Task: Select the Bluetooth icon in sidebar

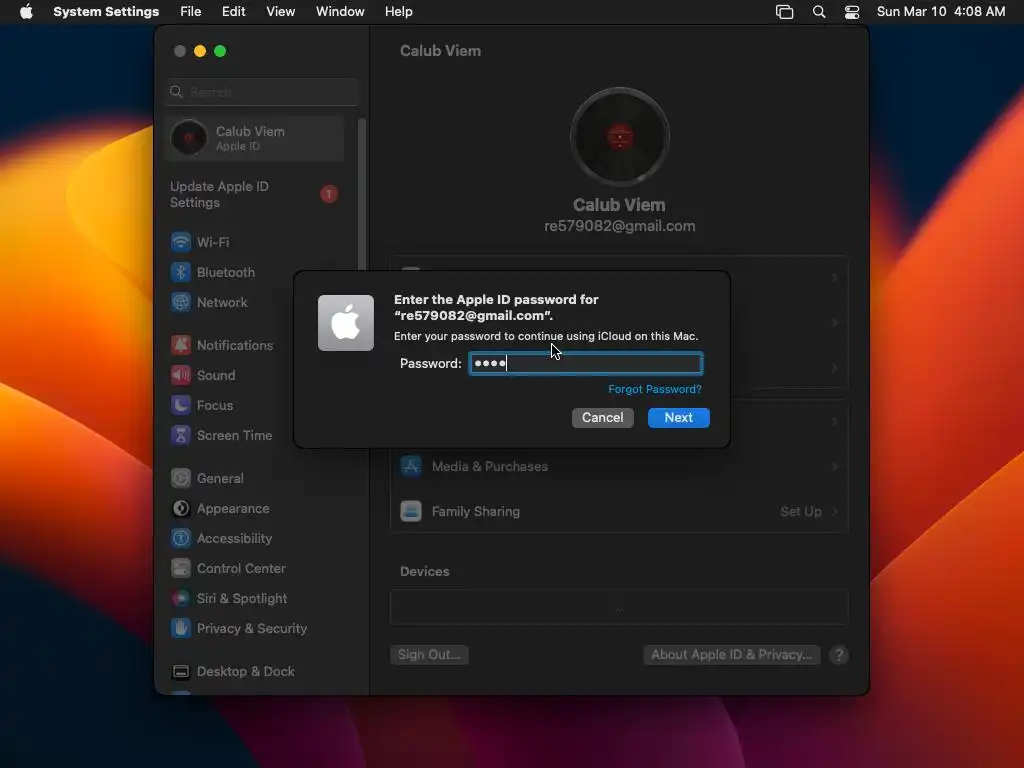Action: point(181,272)
